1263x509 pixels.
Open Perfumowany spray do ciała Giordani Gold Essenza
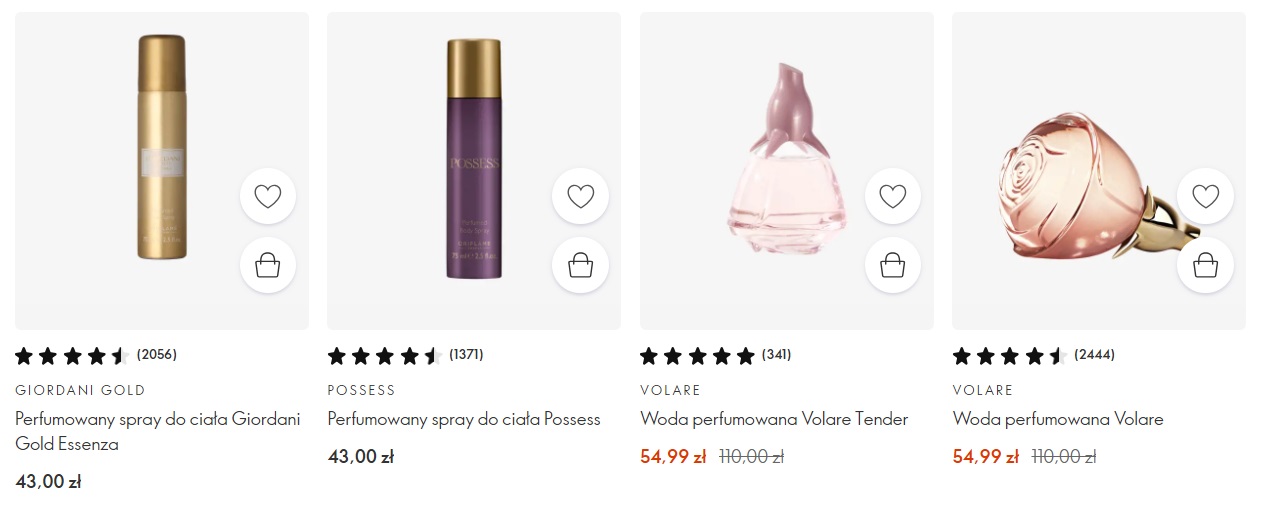pyautogui.click(x=158, y=432)
